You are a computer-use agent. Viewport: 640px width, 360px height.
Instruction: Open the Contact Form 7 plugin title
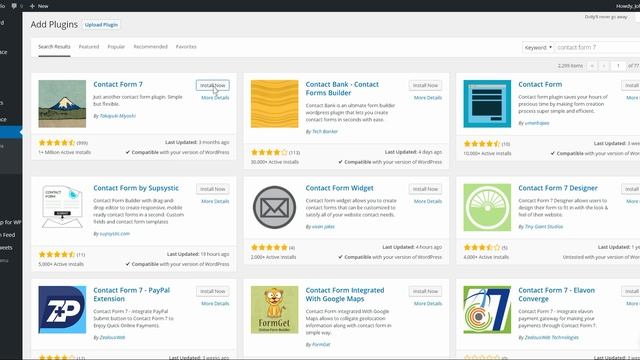[x=118, y=84]
